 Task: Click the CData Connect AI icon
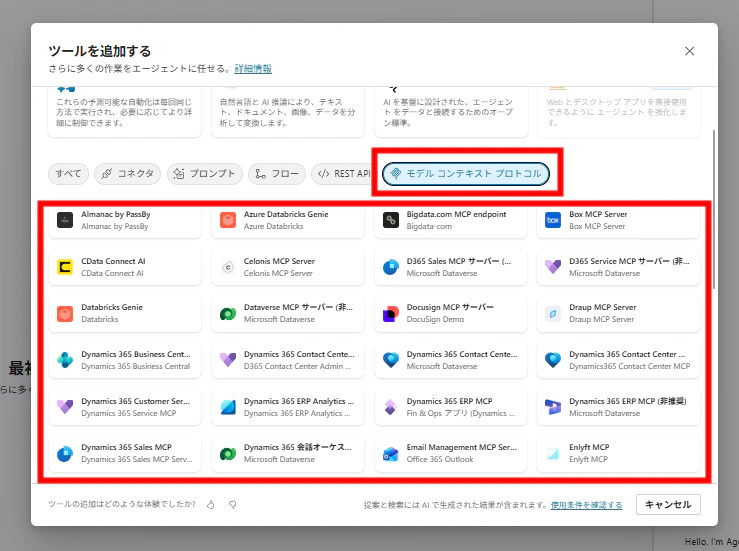click(65, 267)
